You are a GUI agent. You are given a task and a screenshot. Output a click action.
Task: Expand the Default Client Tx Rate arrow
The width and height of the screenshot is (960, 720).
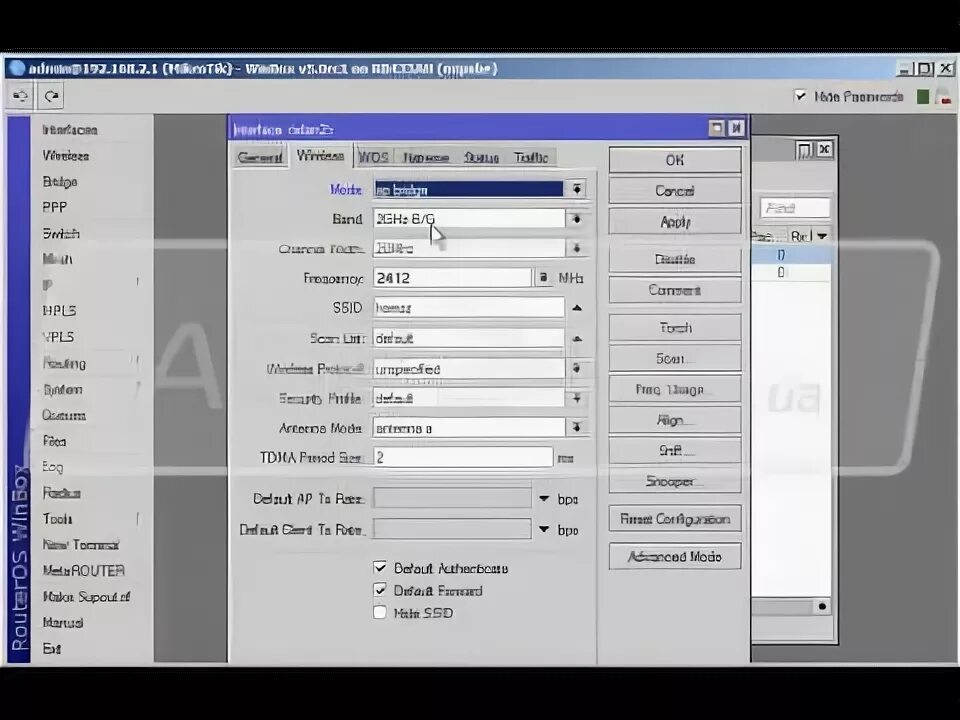[x=544, y=529]
